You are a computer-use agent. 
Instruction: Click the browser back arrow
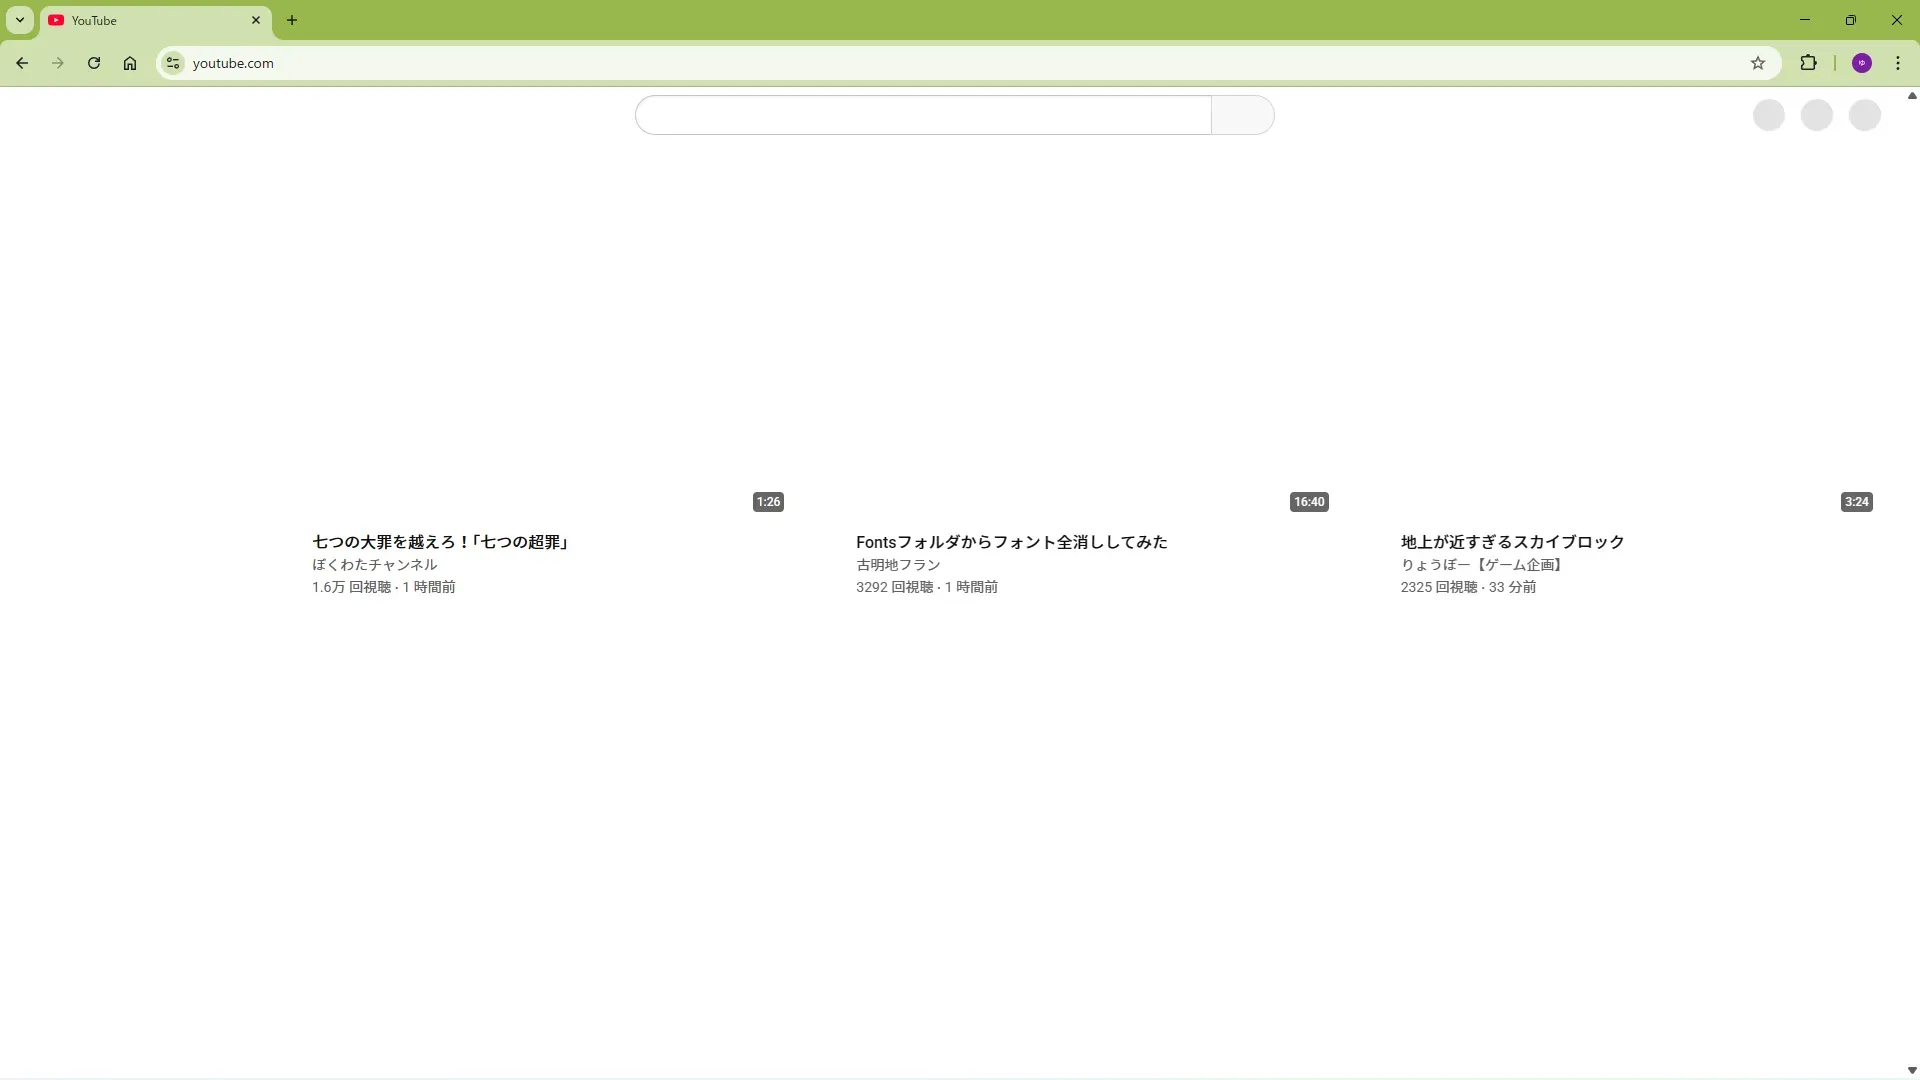(22, 63)
